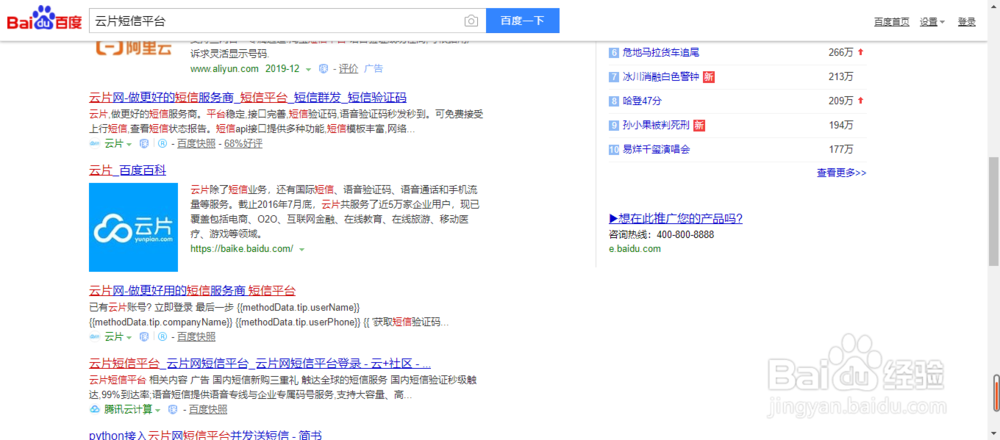The image size is (1000, 440).
Task: Expand the 腾讯云计算 source dropdown
Action: point(158,409)
